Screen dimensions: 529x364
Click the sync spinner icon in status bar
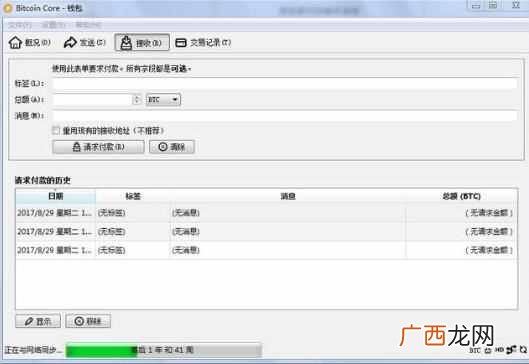523,350
